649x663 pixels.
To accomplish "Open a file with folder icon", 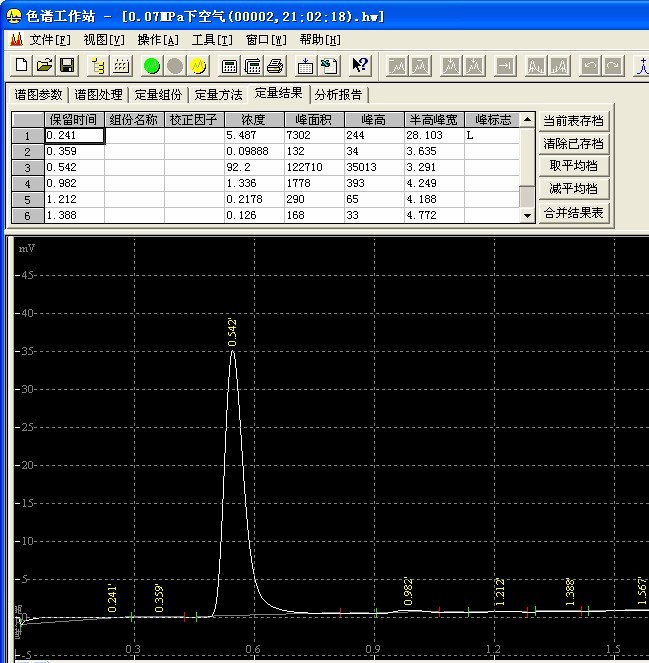I will pos(45,66).
